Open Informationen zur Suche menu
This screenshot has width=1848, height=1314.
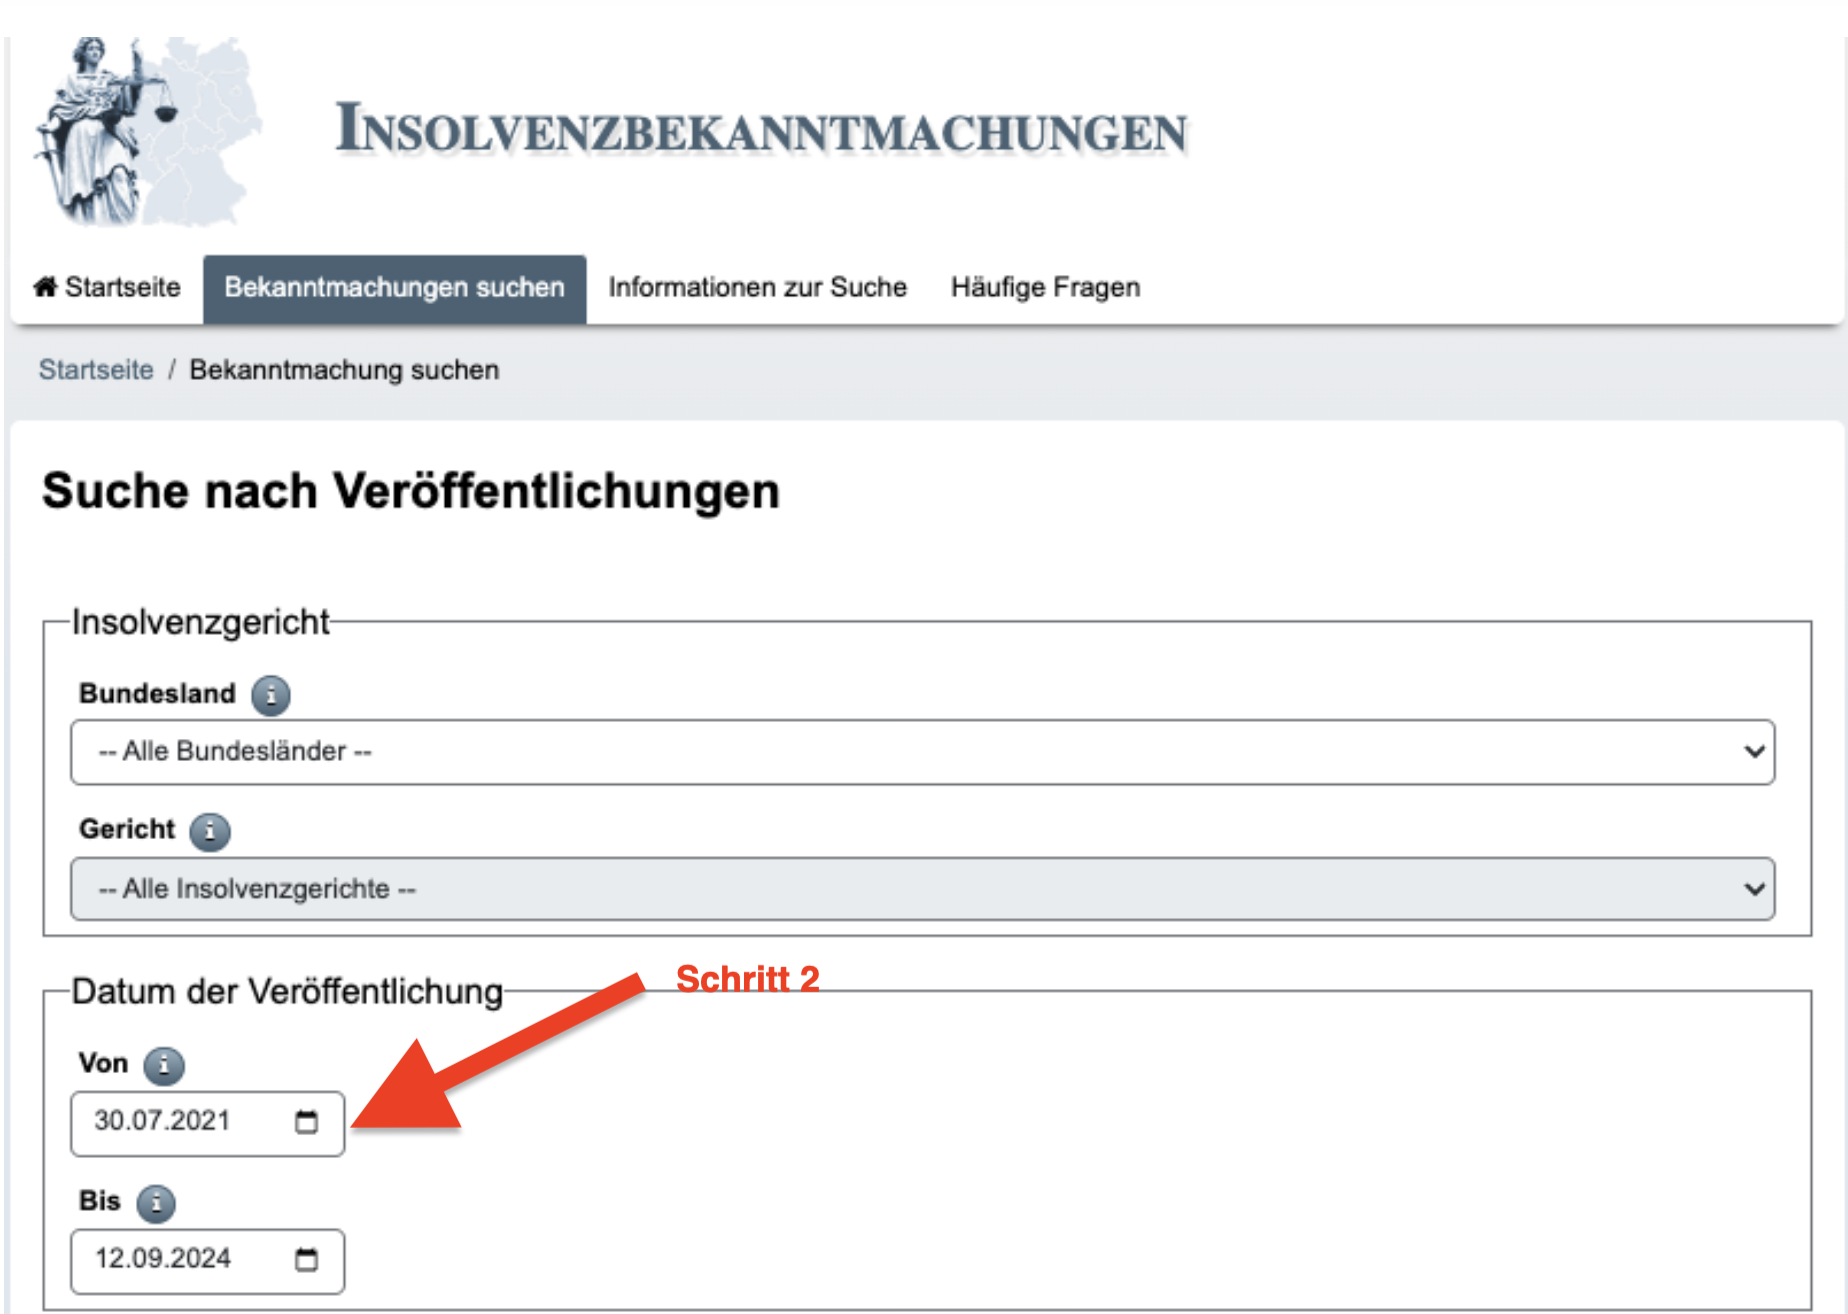pos(757,288)
